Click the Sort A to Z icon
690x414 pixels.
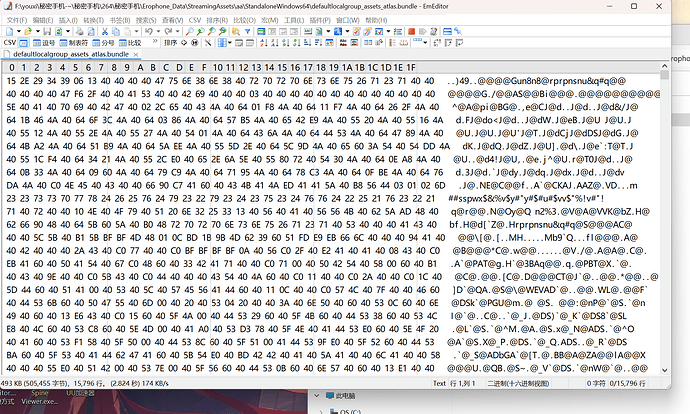click(263, 43)
